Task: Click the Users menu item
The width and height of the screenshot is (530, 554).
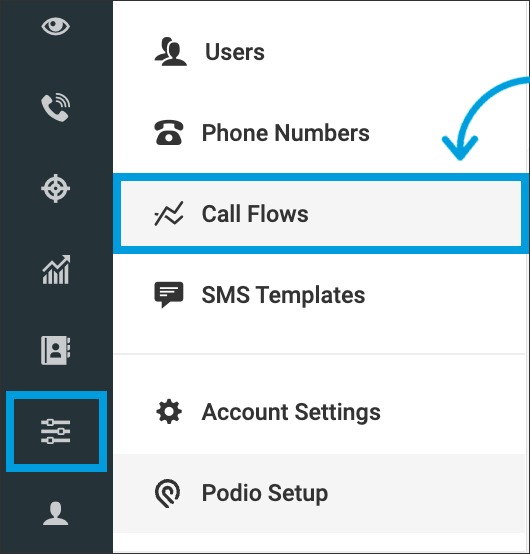Action: coord(320,52)
